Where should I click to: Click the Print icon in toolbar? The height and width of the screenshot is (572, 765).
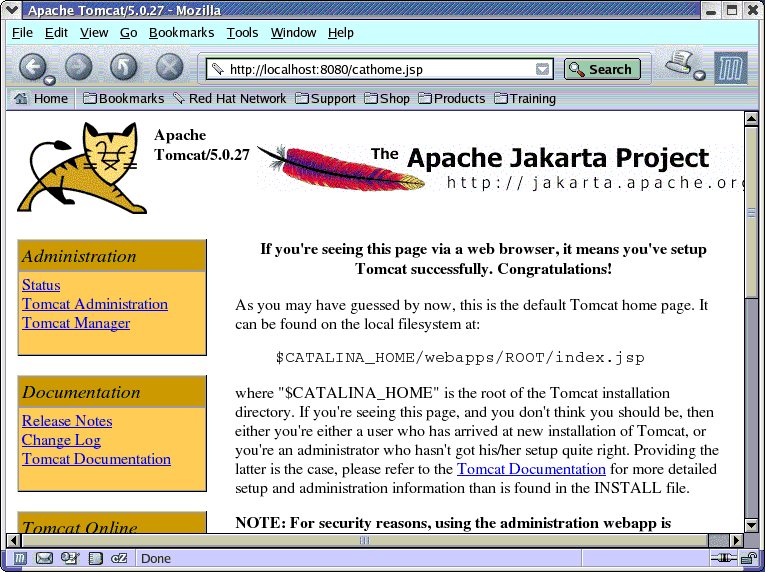pyautogui.click(x=680, y=62)
